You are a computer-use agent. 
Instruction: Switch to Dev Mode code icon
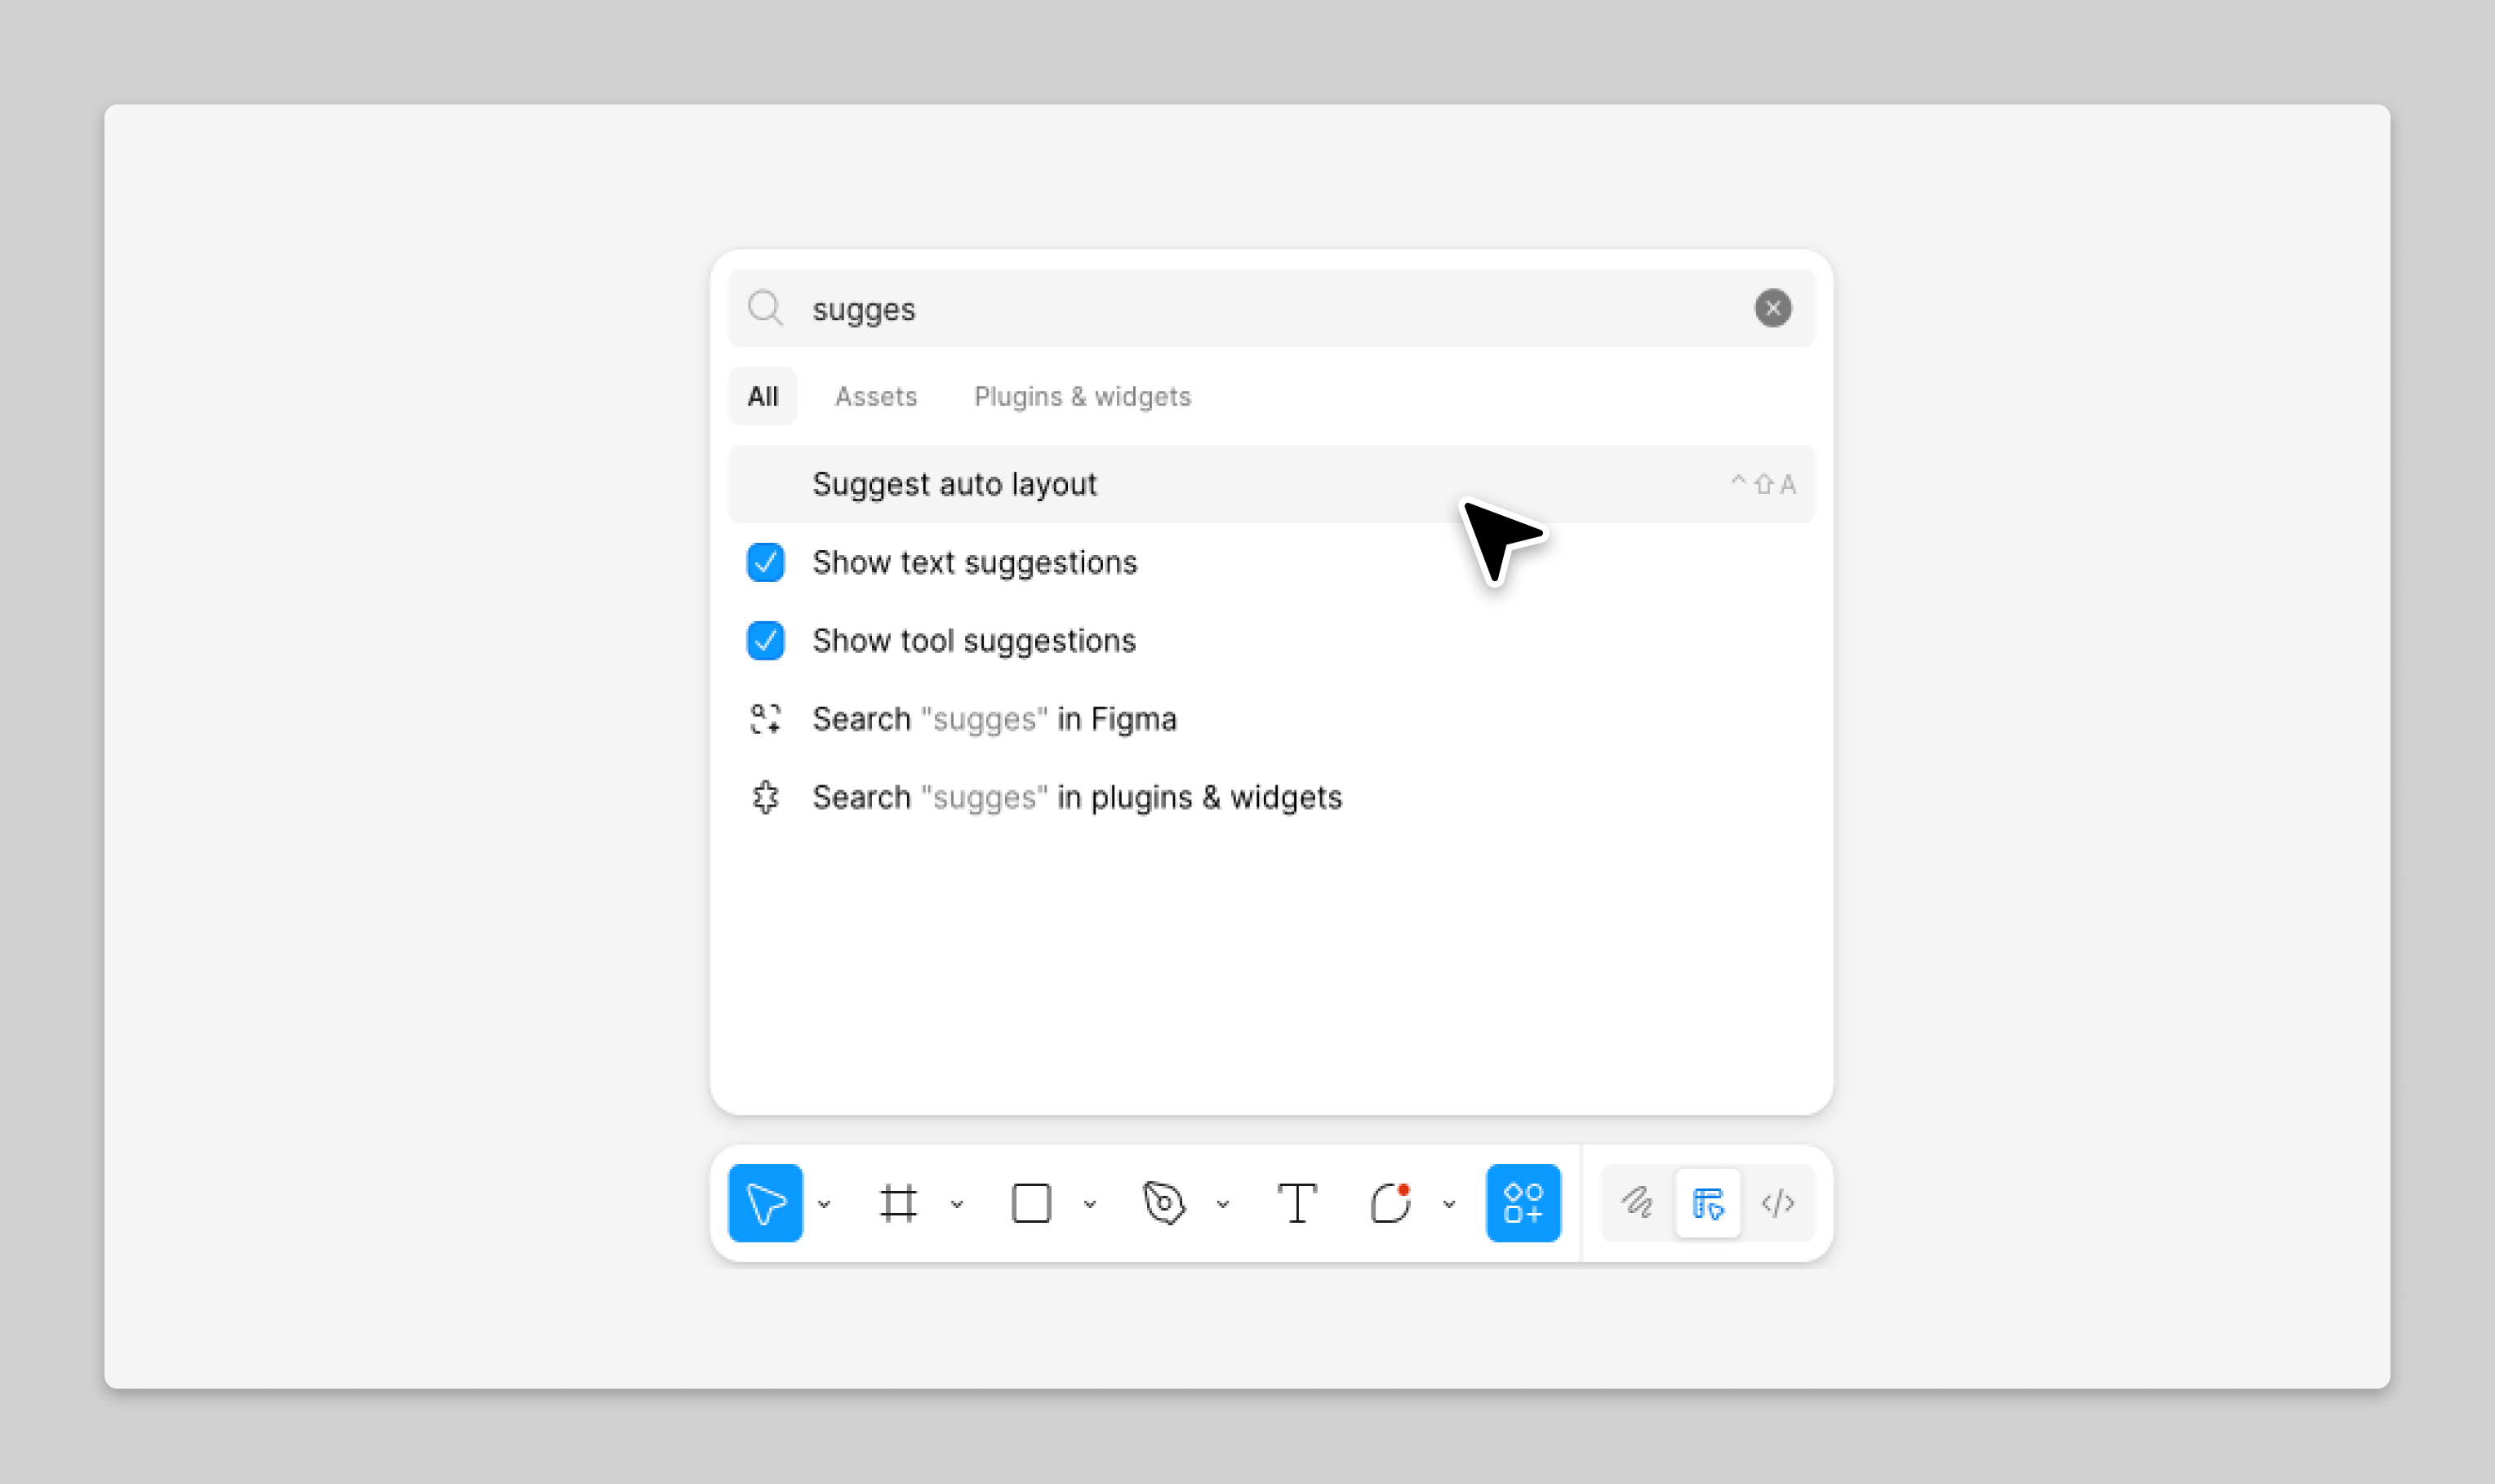[x=1778, y=1203]
